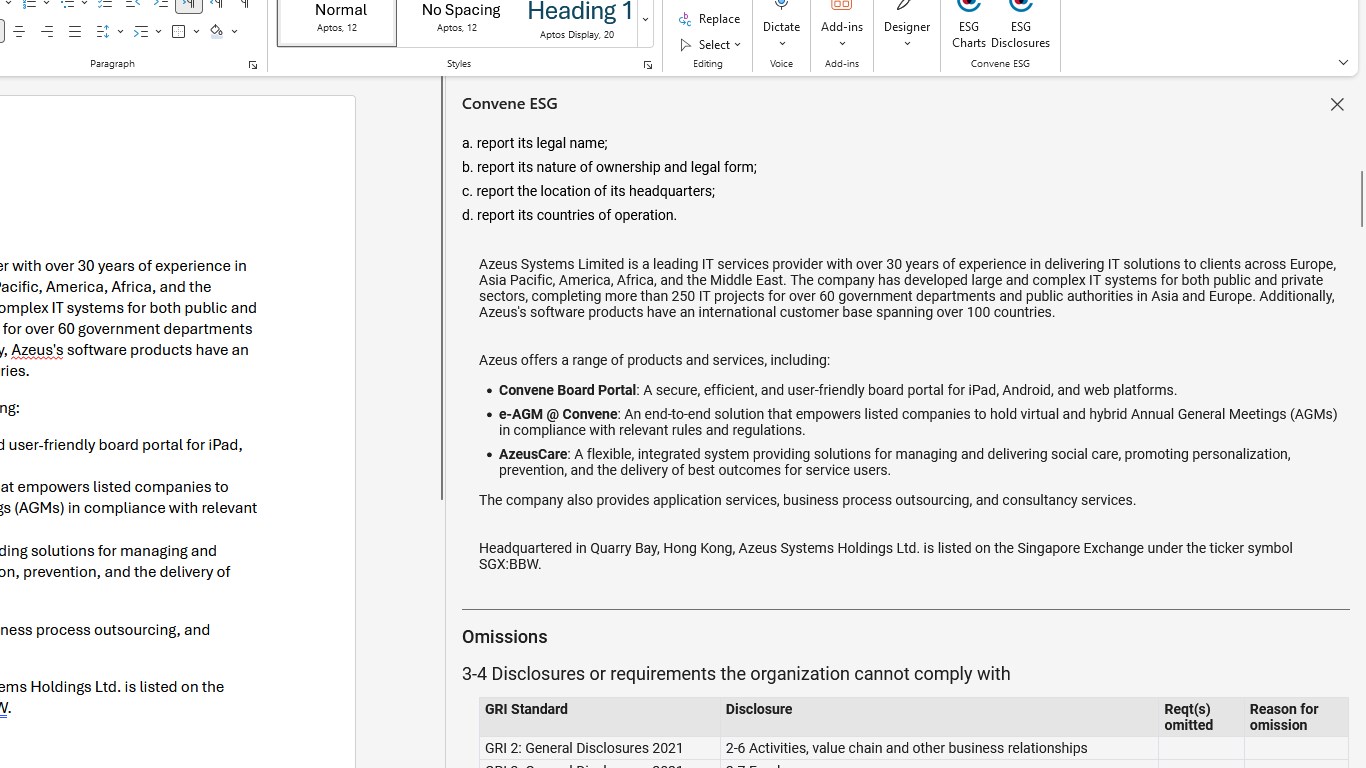Viewport: 1366px width, 768px height.
Task: Click 'Azeus offers a range of products' line
Action: pos(654,360)
